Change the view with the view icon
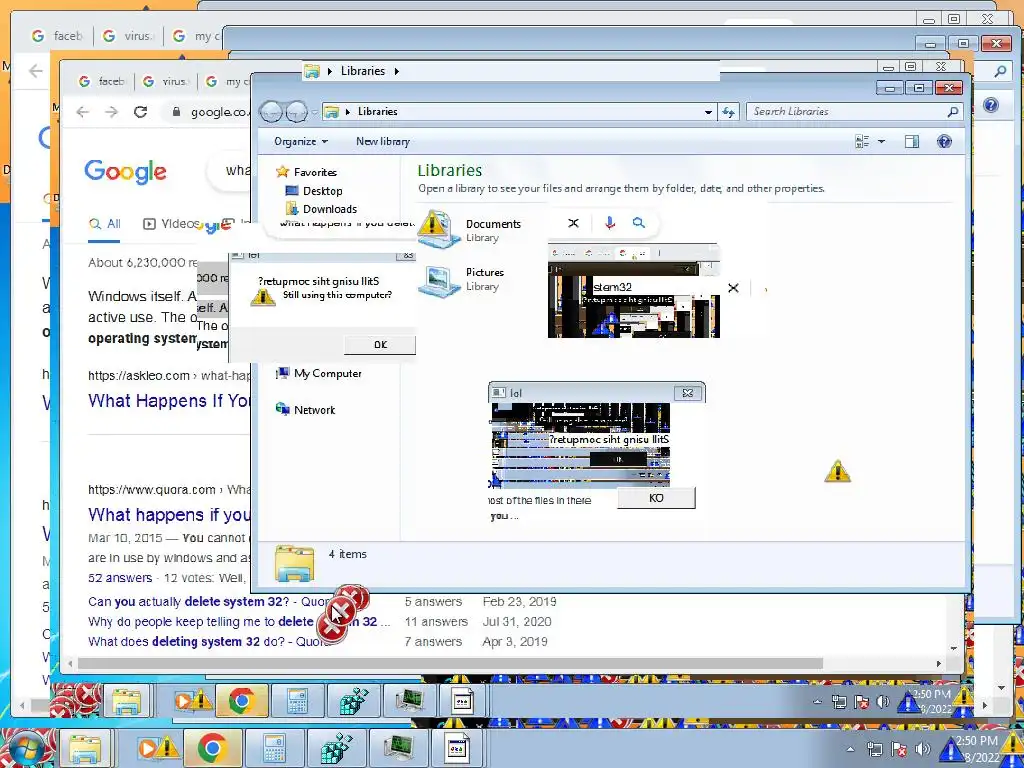Viewport: 1024px width, 768px height. 862,142
